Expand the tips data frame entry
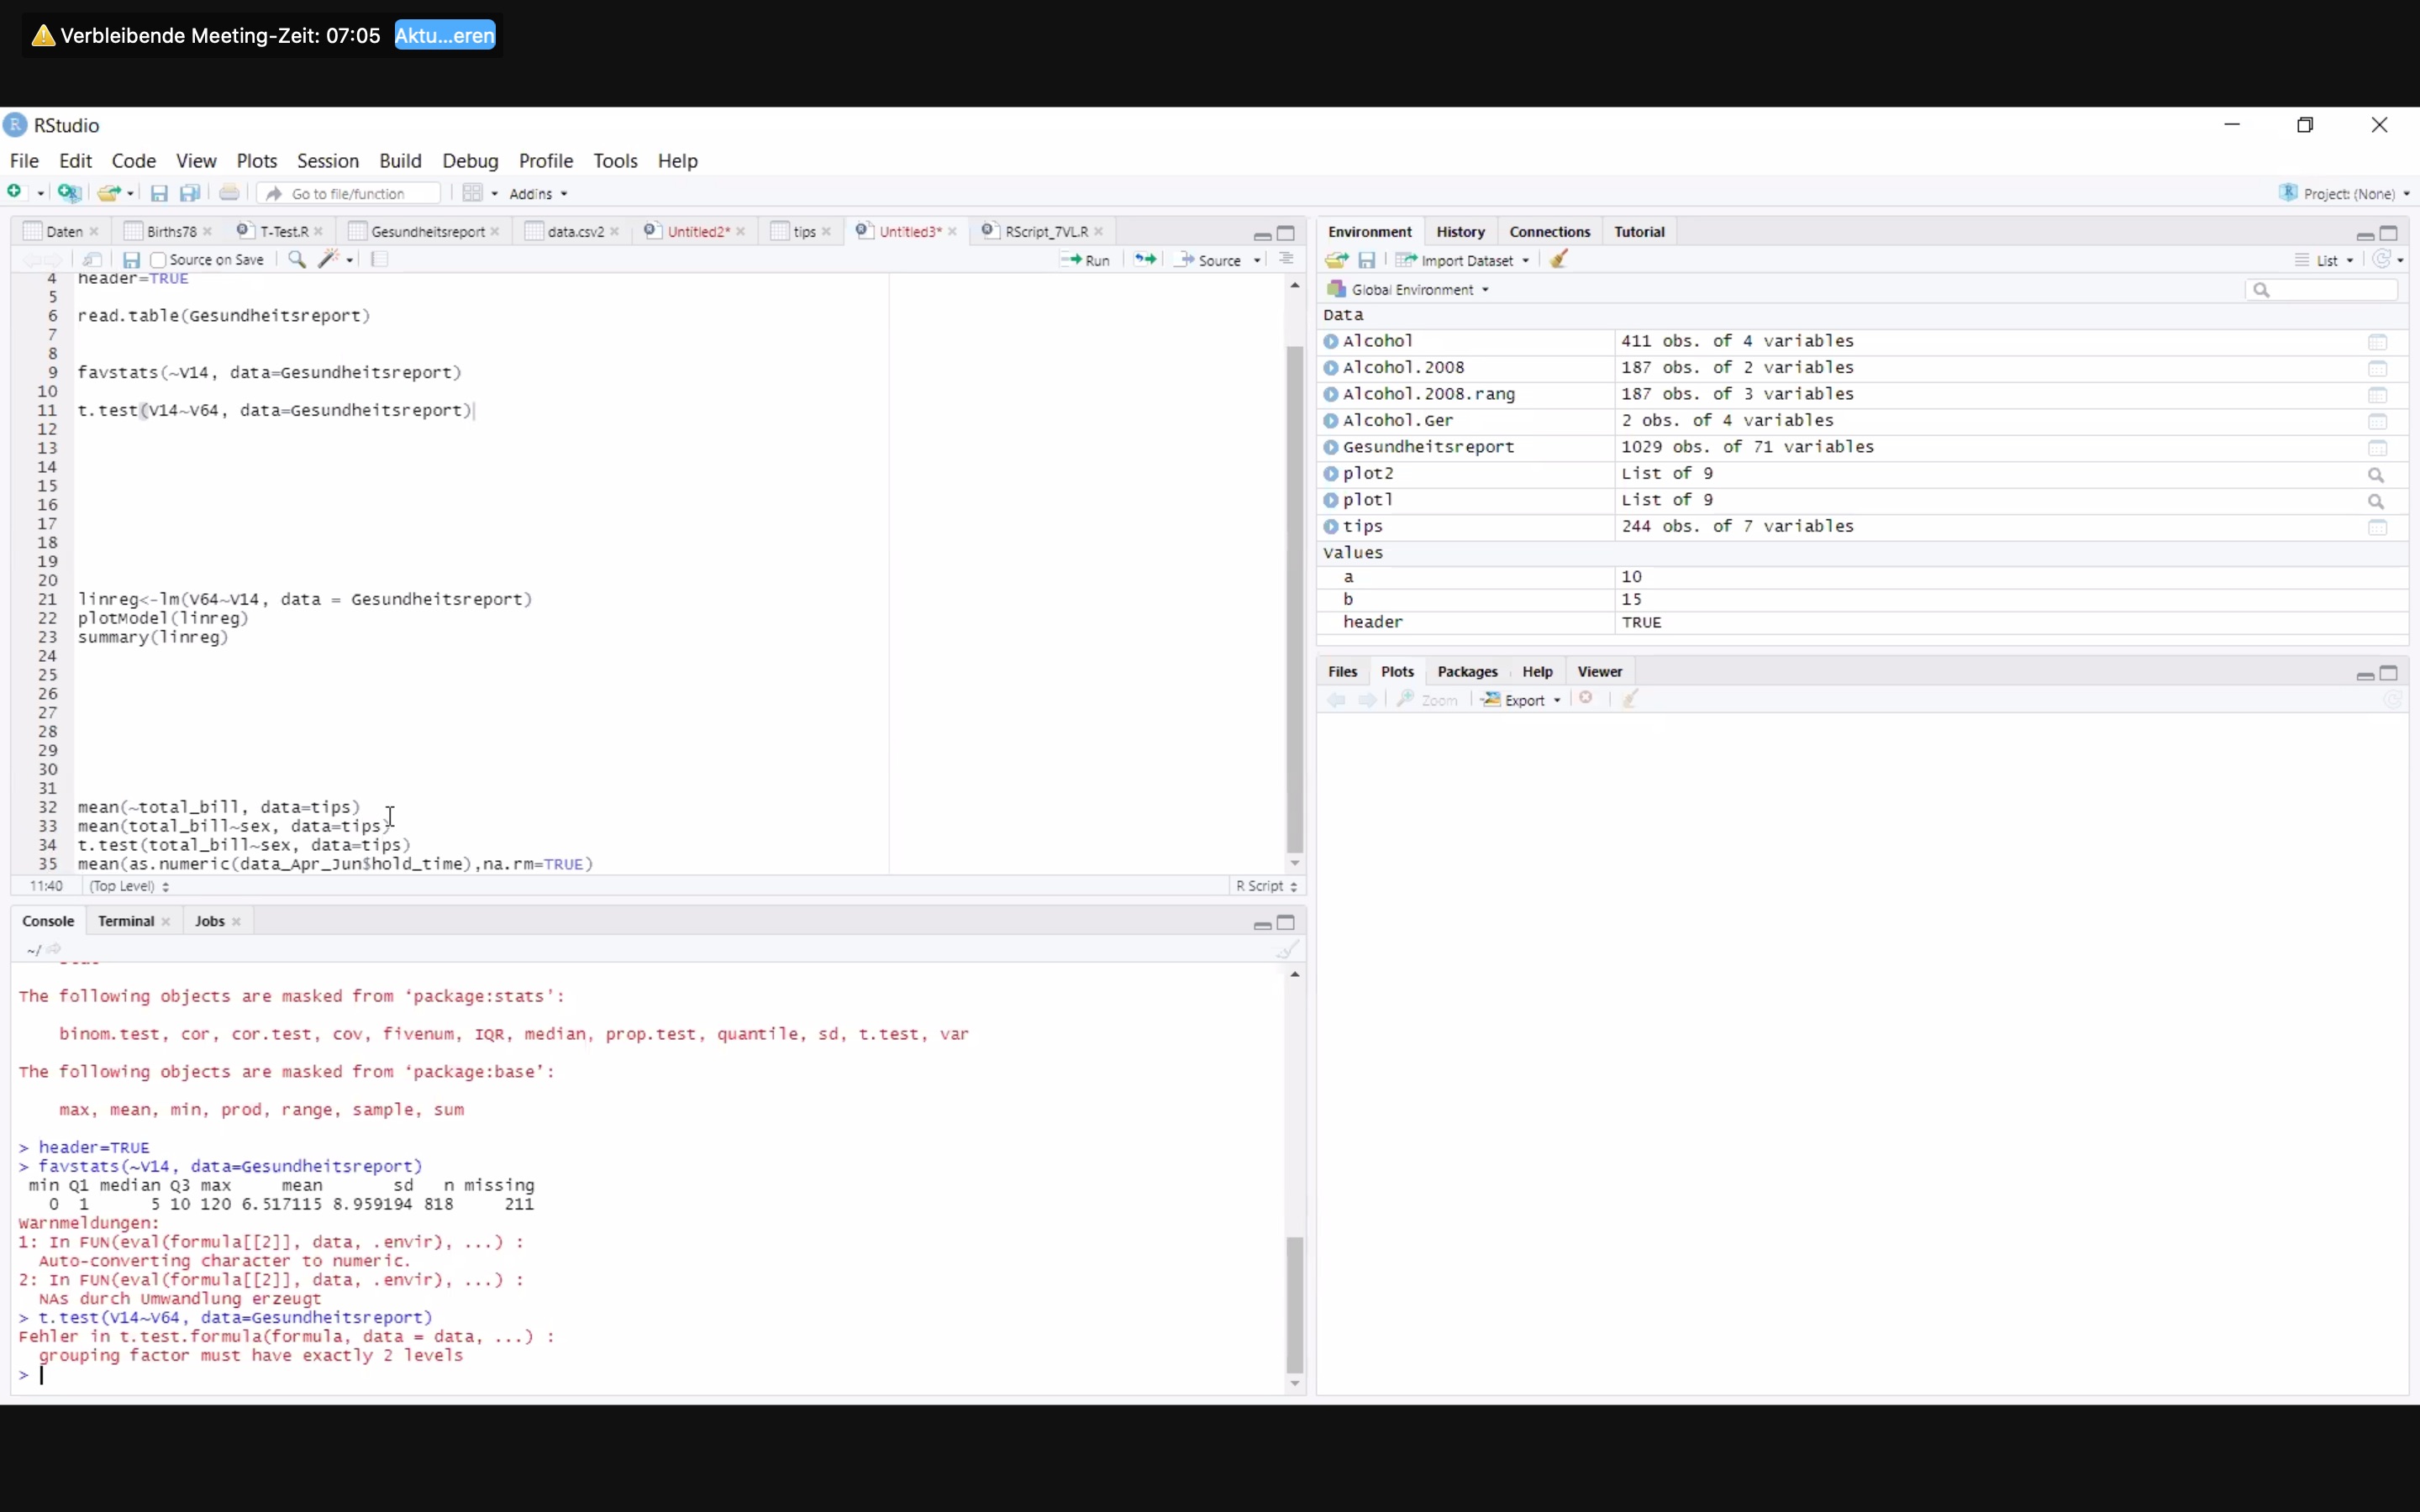This screenshot has width=2420, height=1512. (x=1331, y=527)
